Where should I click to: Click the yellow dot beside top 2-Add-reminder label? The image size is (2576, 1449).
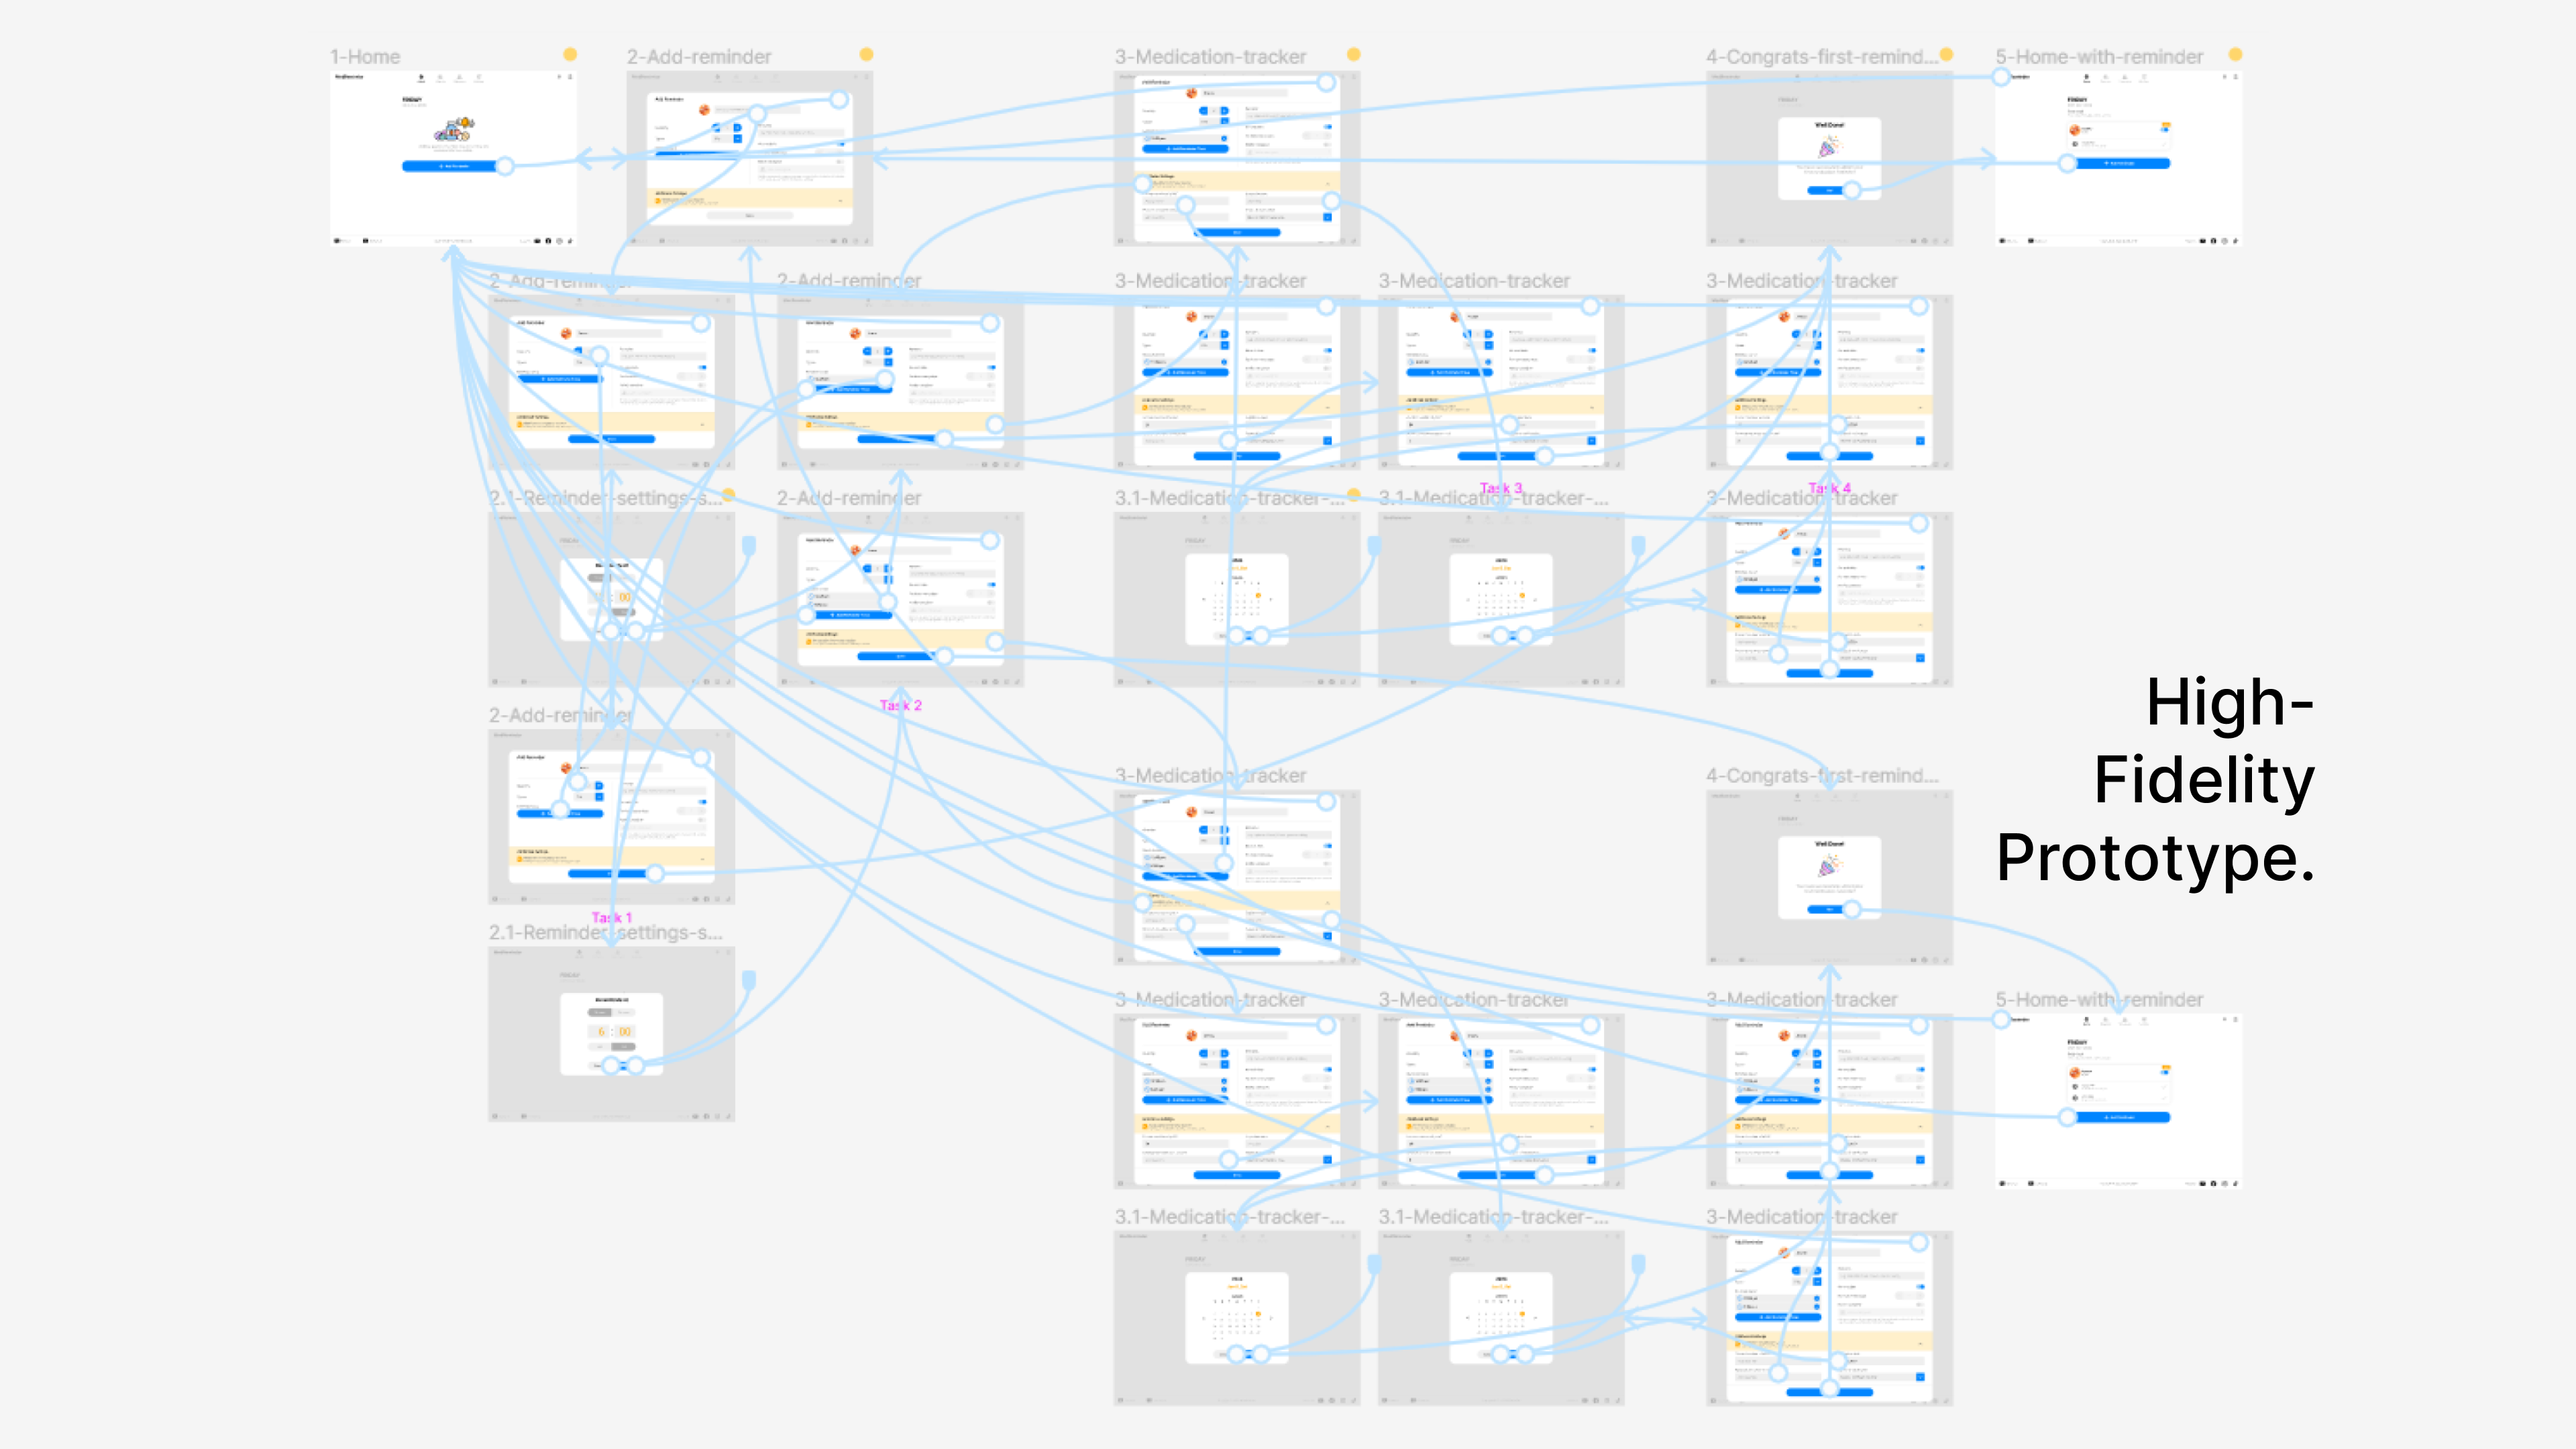(866, 54)
